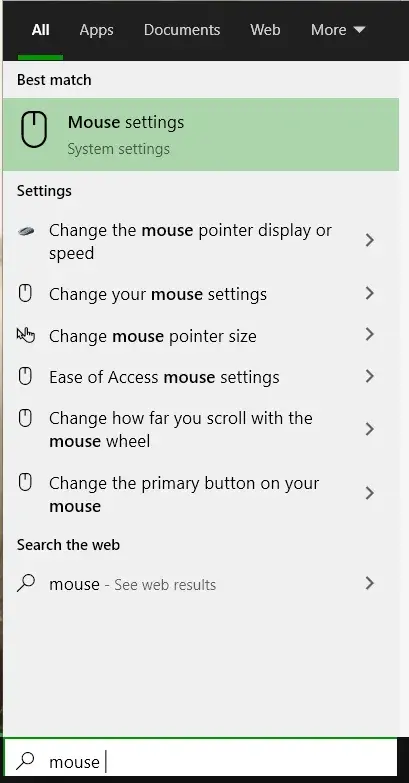This screenshot has width=409, height=783.
Task: Expand the Change your mouse settings chevron
Action: click(x=370, y=293)
